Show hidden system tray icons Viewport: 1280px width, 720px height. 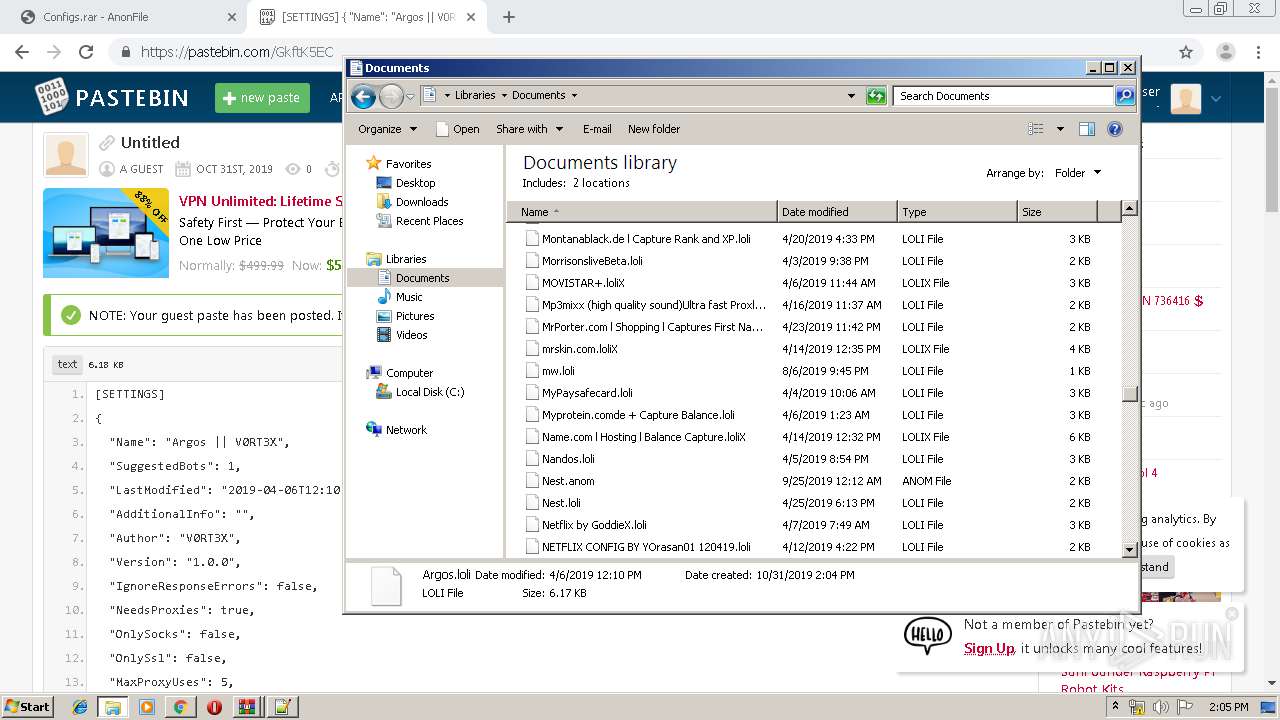pos(1116,707)
